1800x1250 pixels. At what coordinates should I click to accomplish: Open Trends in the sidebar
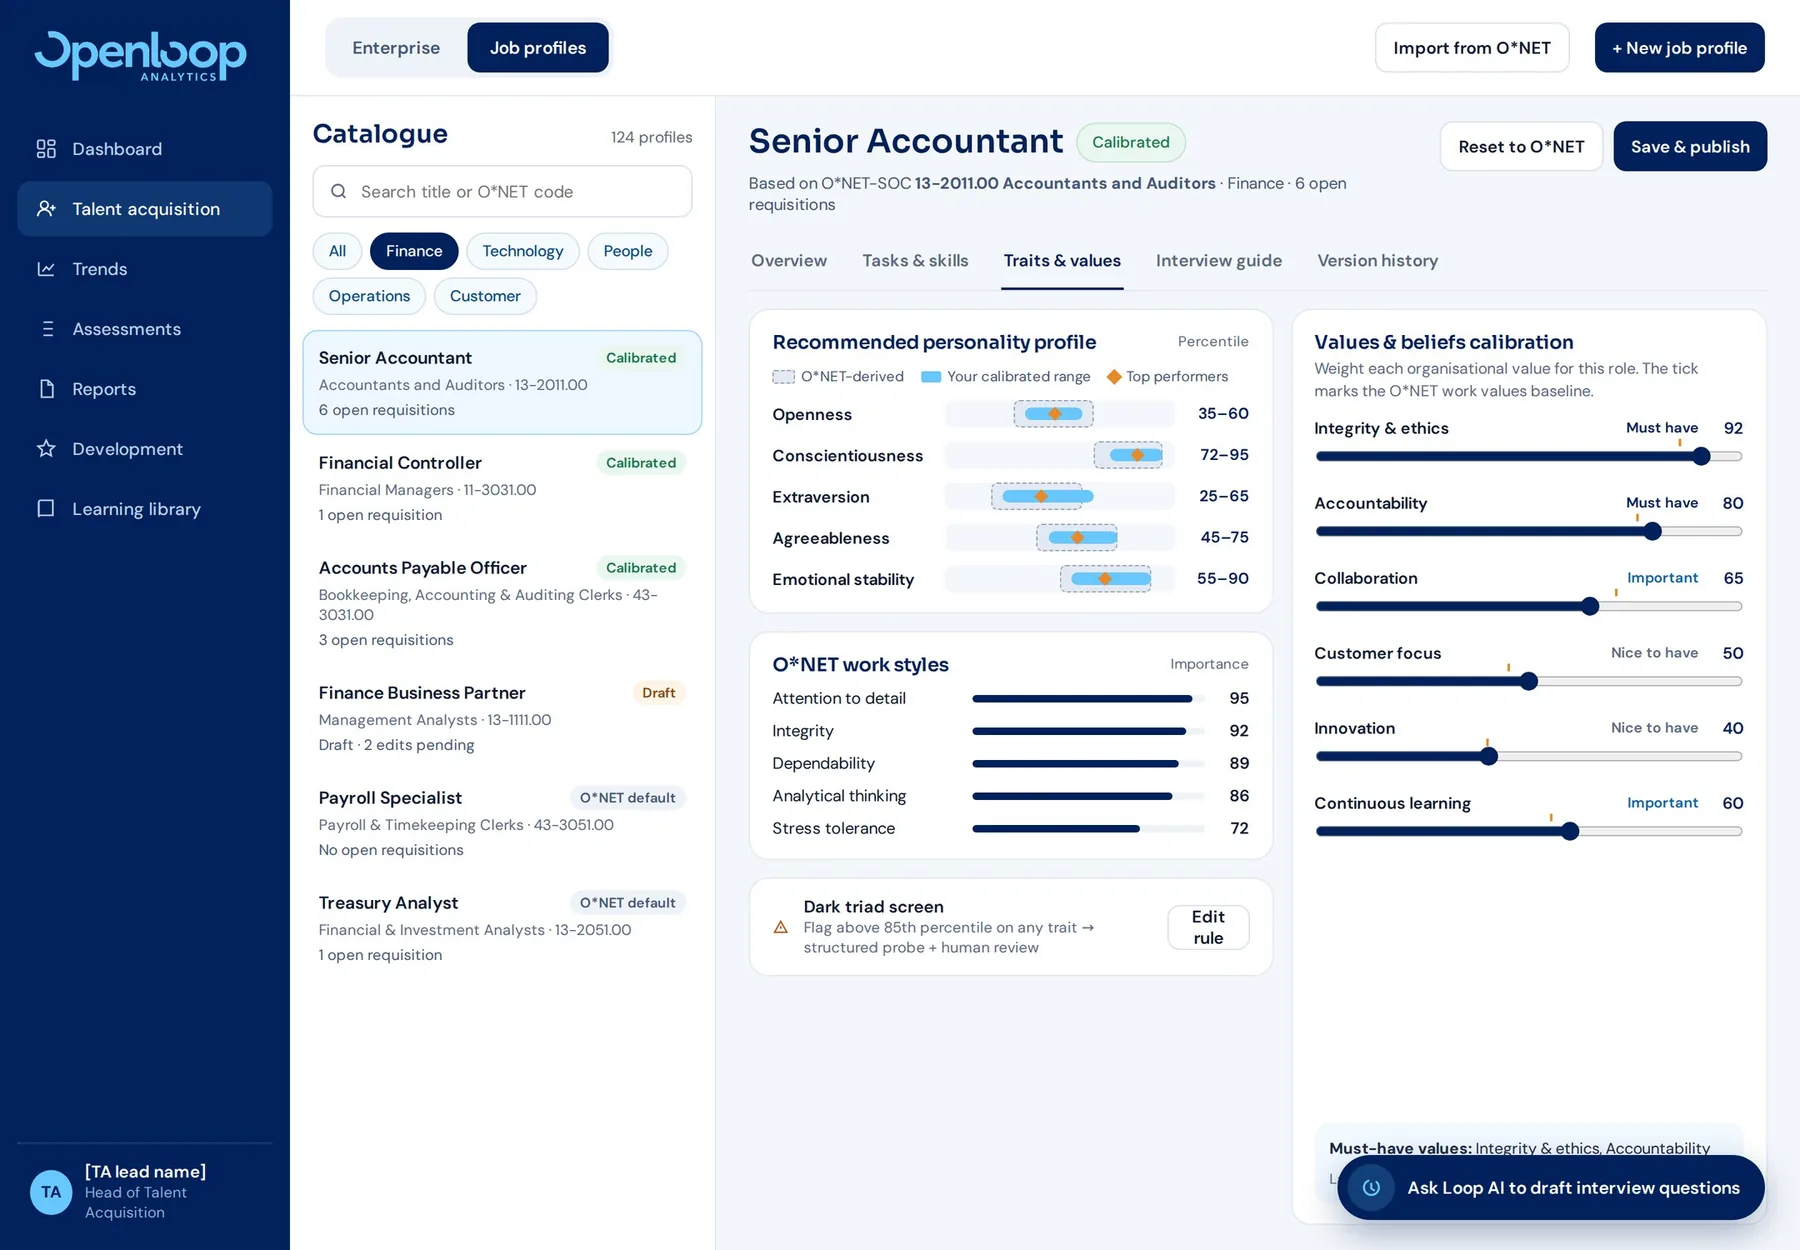144,269
